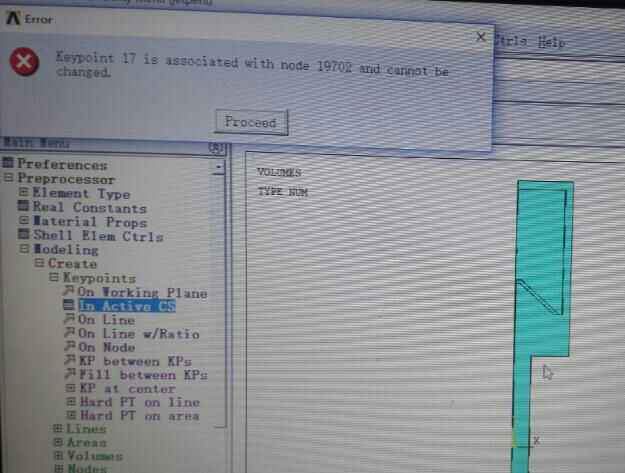Open the Preferences item in Main Menu

pyautogui.click(x=62, y=164)
